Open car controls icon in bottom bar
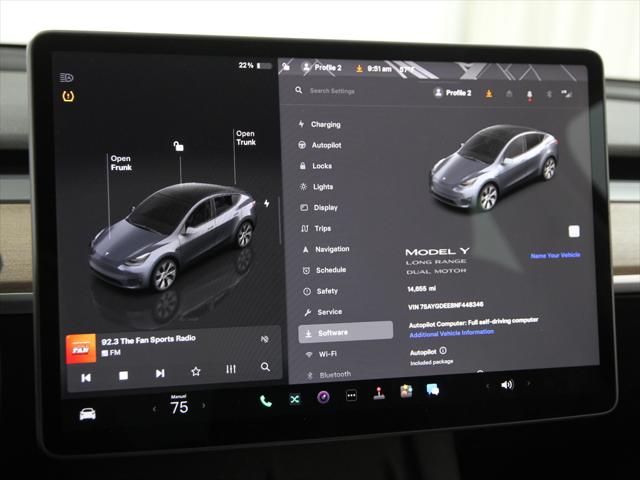The width and height of the screenshot is (640, 480). click(x=87, y=414)
